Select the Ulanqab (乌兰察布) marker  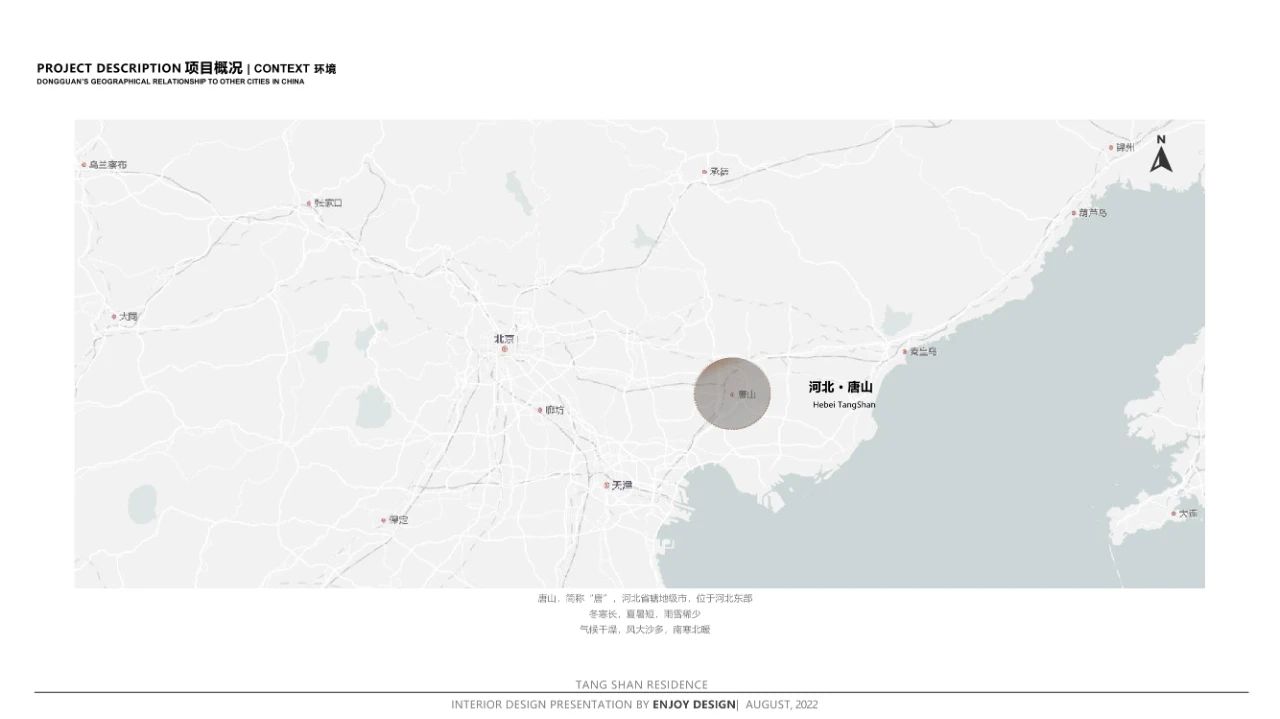[85, 165]
